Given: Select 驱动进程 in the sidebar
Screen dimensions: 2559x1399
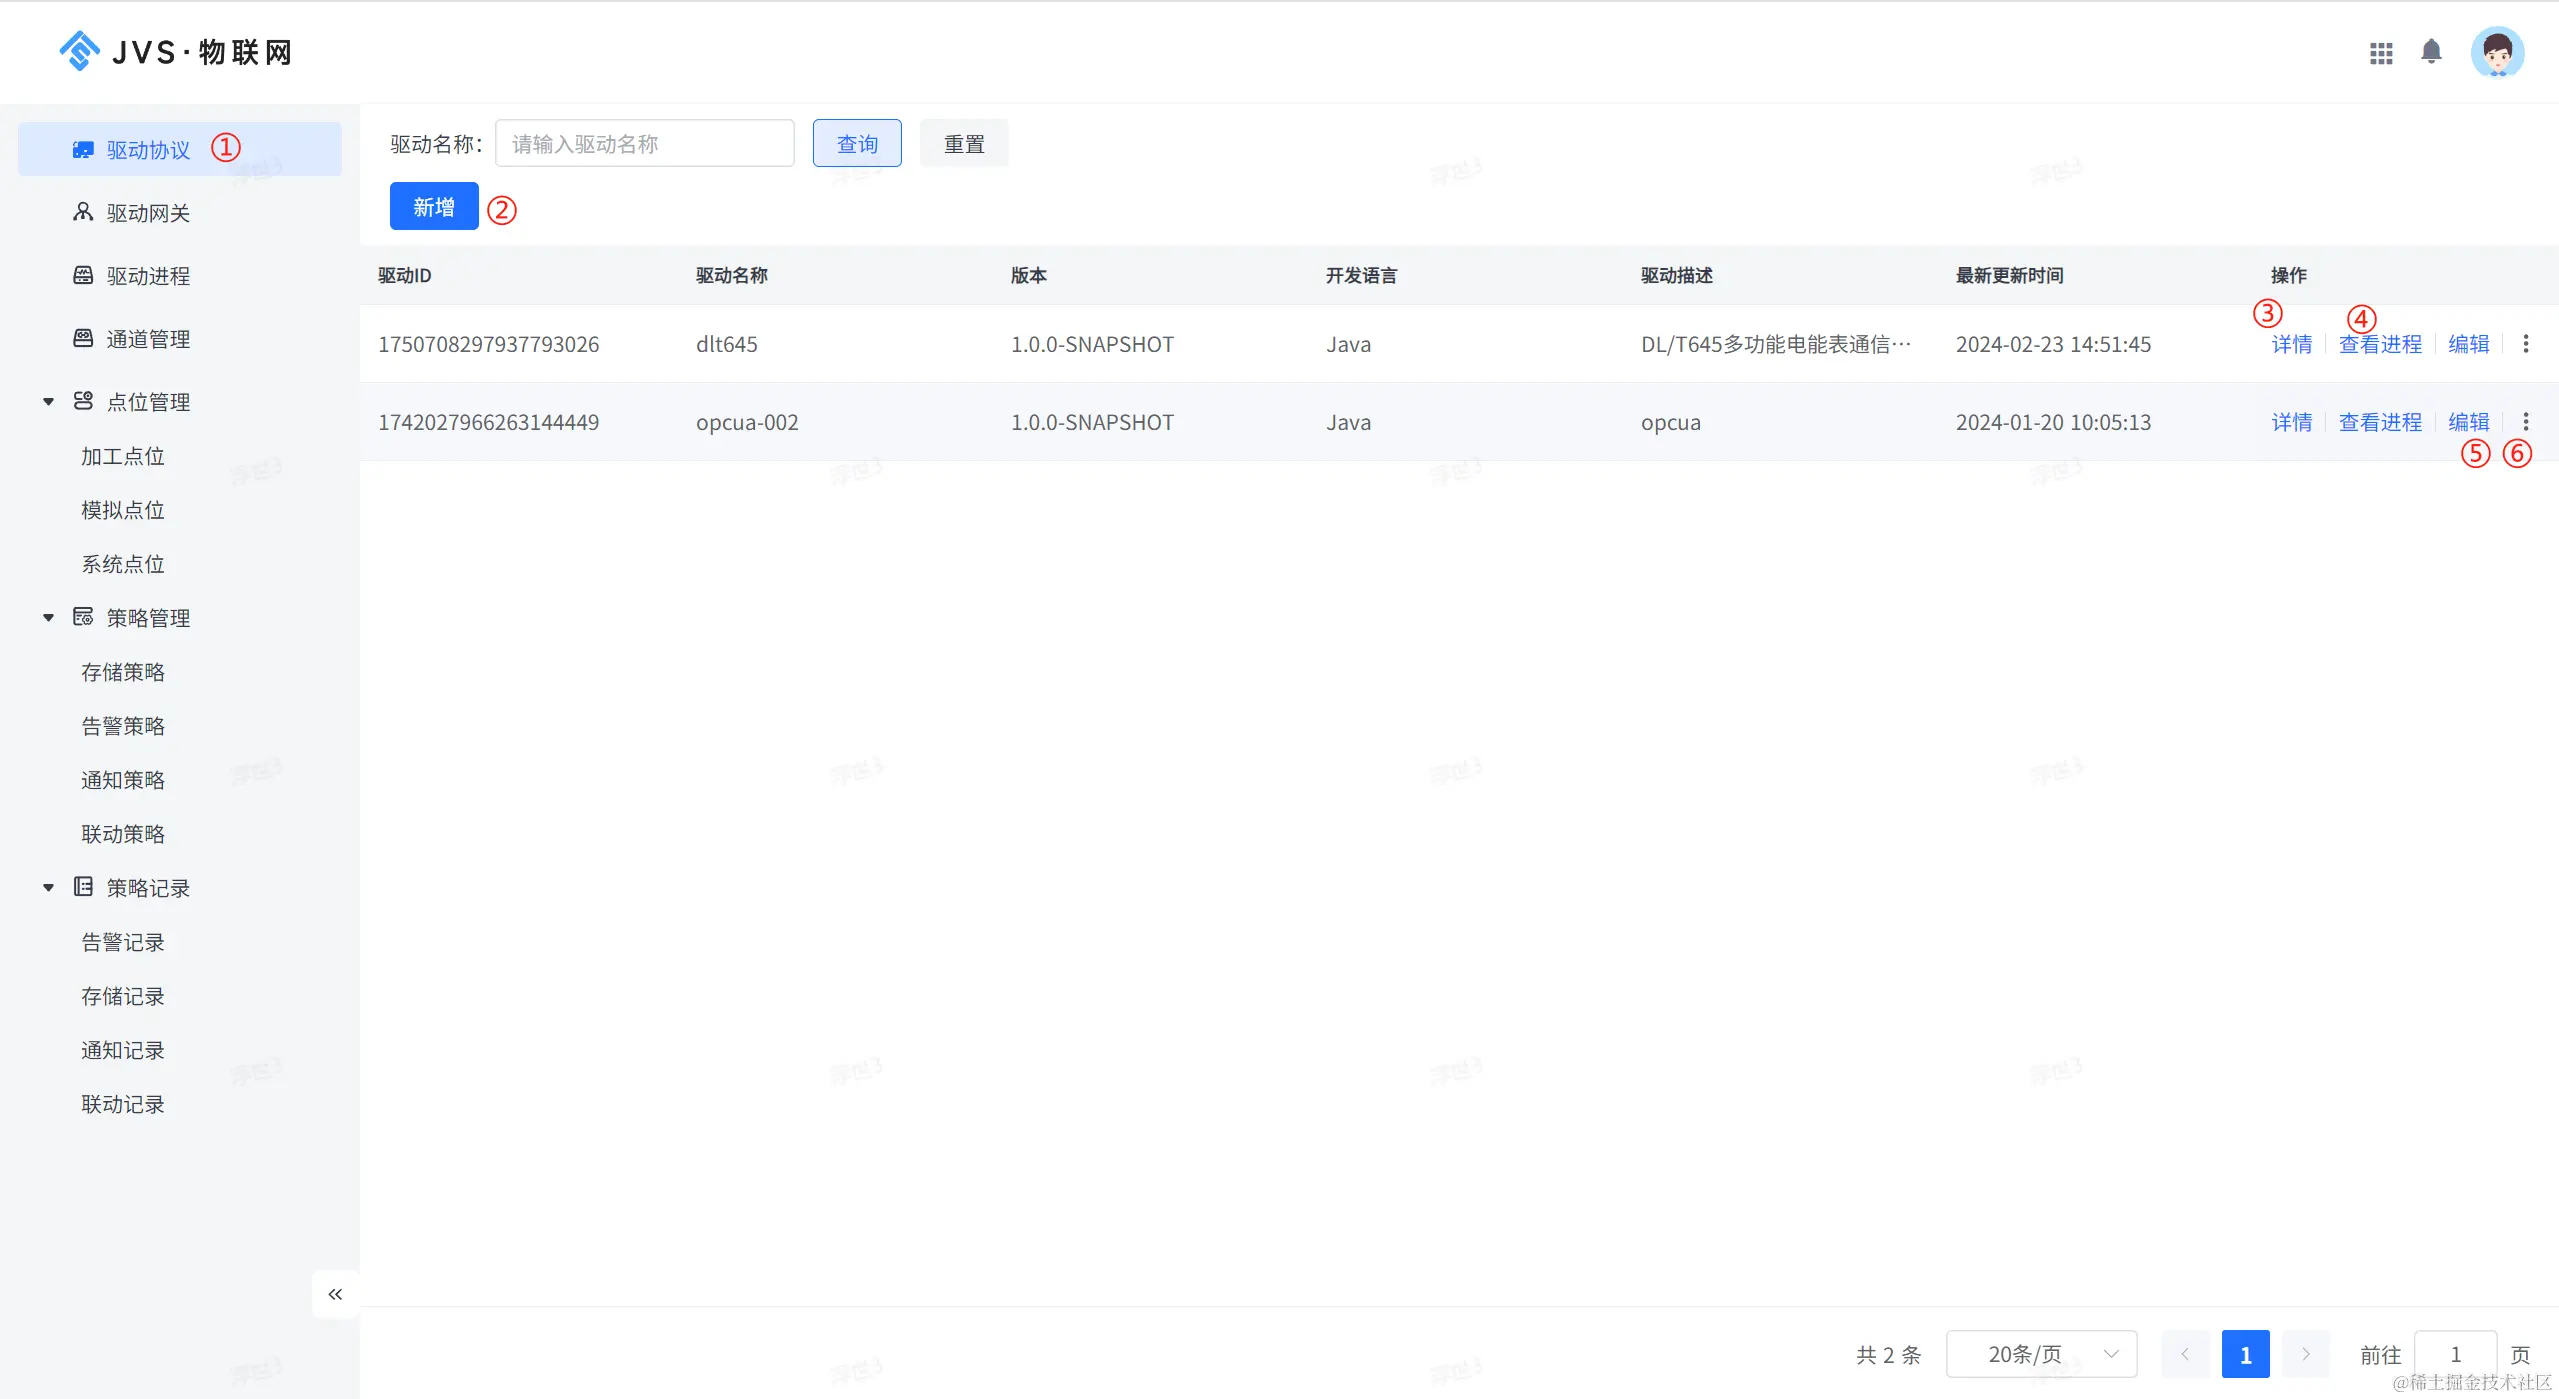Looking at the screenshot, I should [x=148, y=276].
